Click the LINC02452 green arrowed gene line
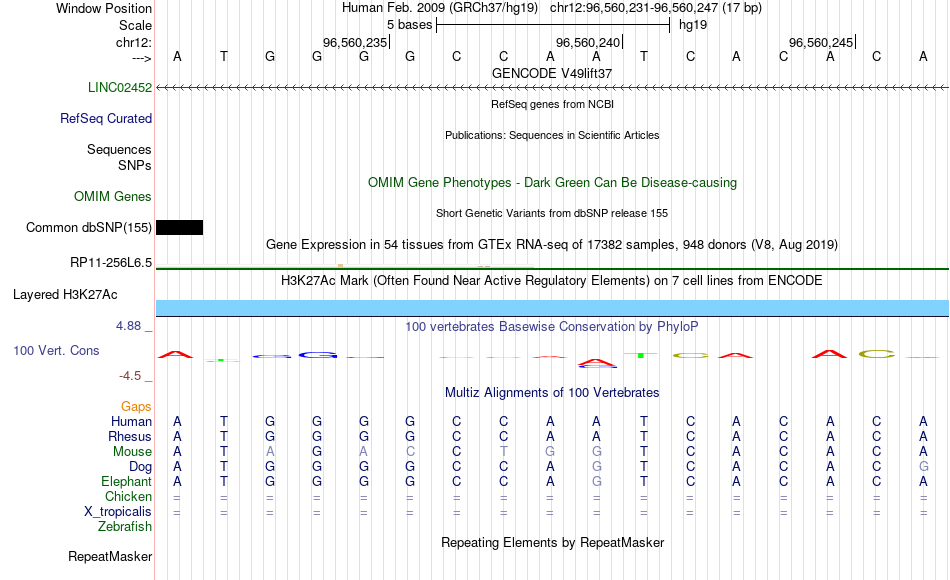Screen dimensions: 950x580 (x=552, y=88)
